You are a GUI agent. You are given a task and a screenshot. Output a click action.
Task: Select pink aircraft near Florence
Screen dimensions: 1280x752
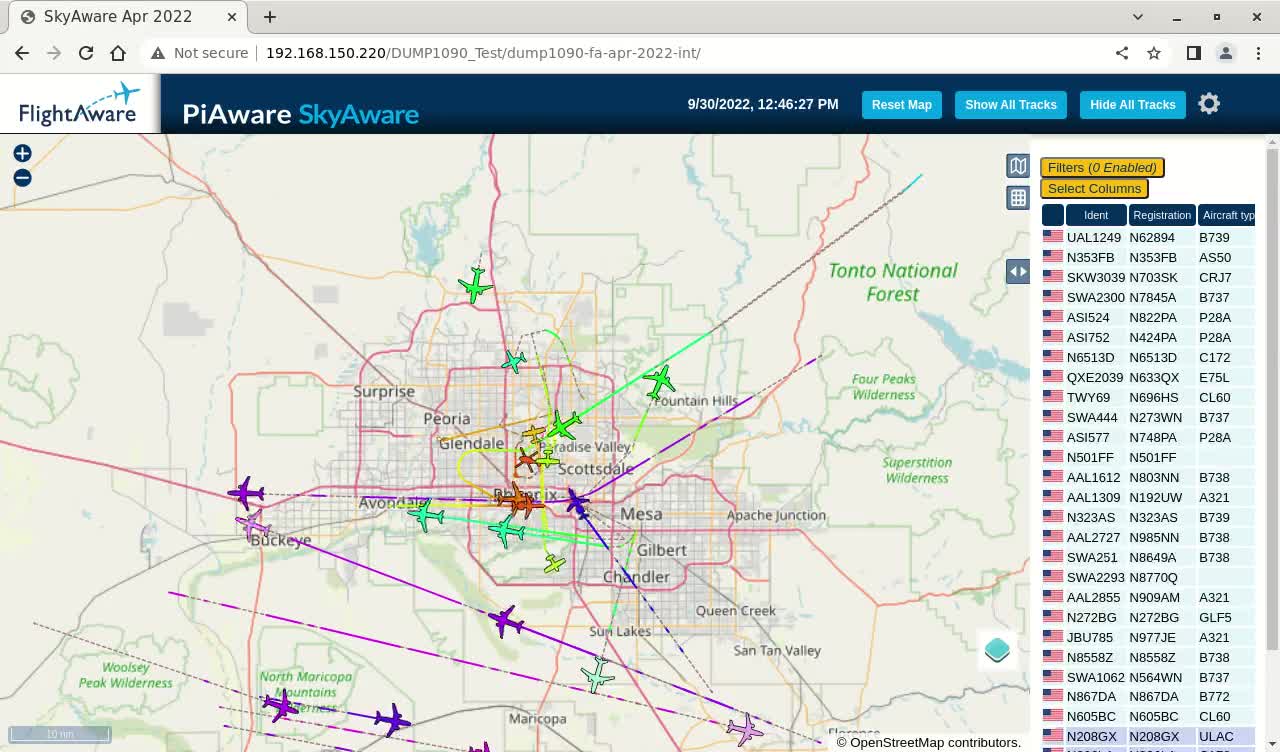pyautogui.click(x=745, y=729)
